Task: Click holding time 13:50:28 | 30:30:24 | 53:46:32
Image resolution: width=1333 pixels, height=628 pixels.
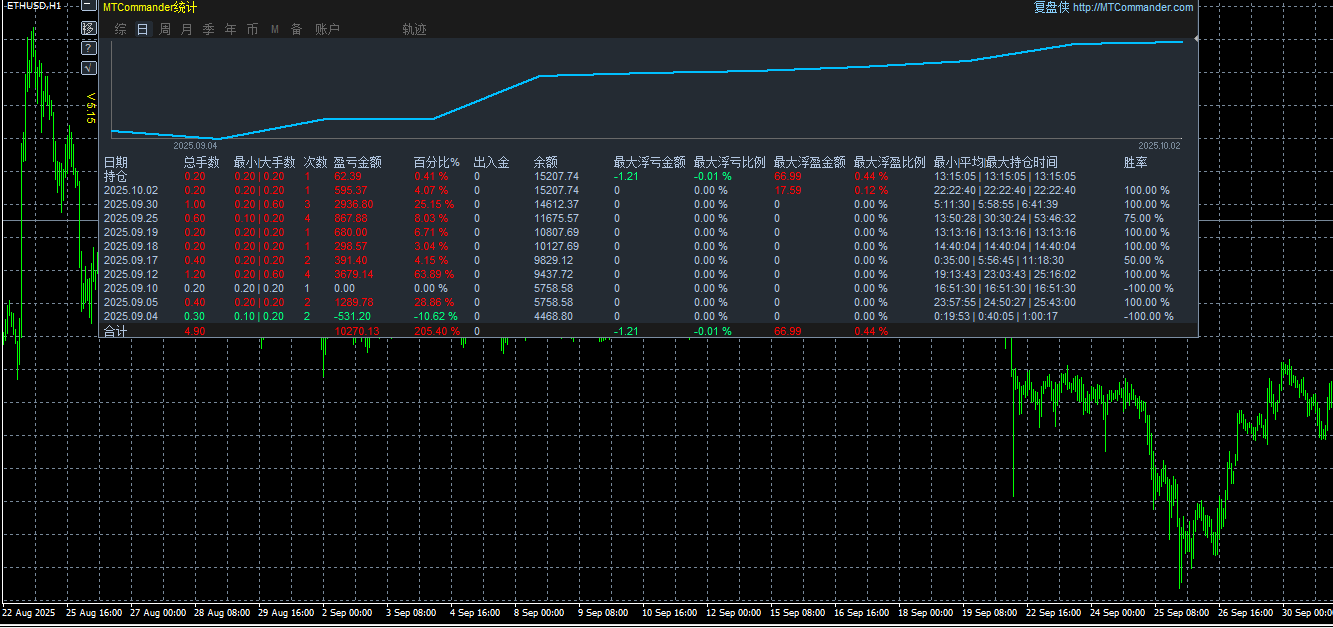Action: tap(1005, 218)
